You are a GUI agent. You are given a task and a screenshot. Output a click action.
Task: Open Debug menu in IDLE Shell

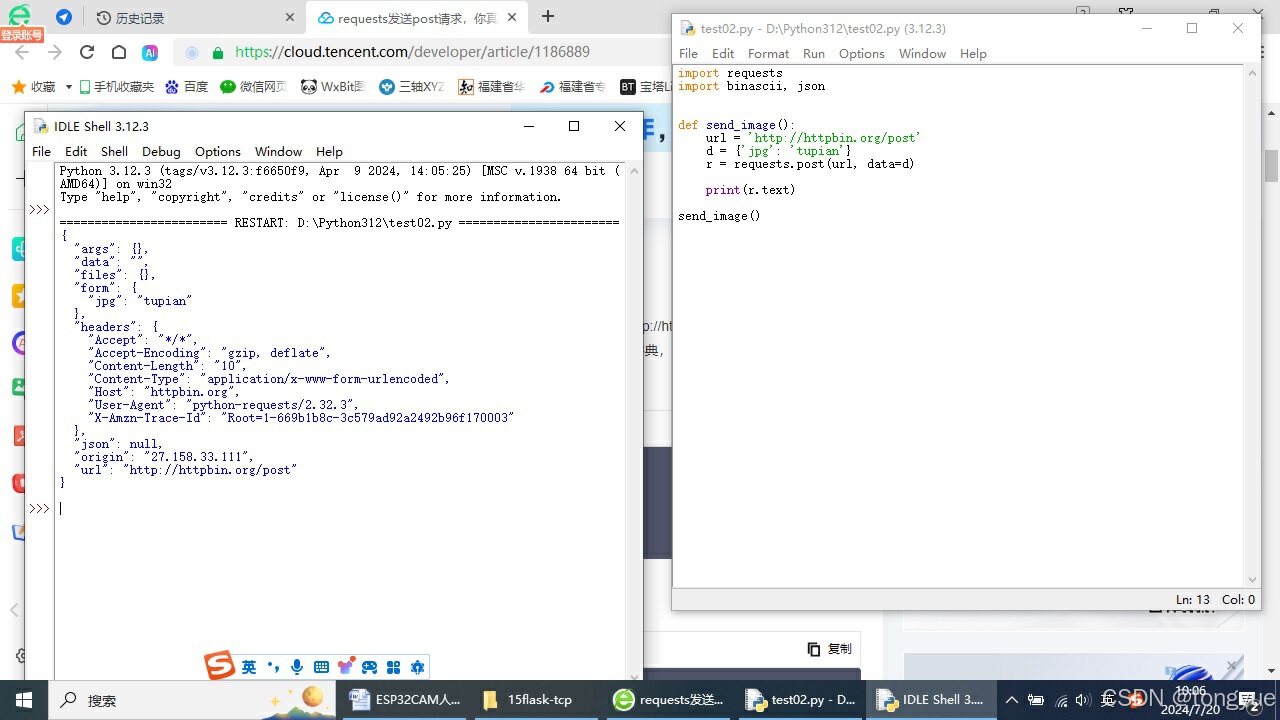(161, 151)
